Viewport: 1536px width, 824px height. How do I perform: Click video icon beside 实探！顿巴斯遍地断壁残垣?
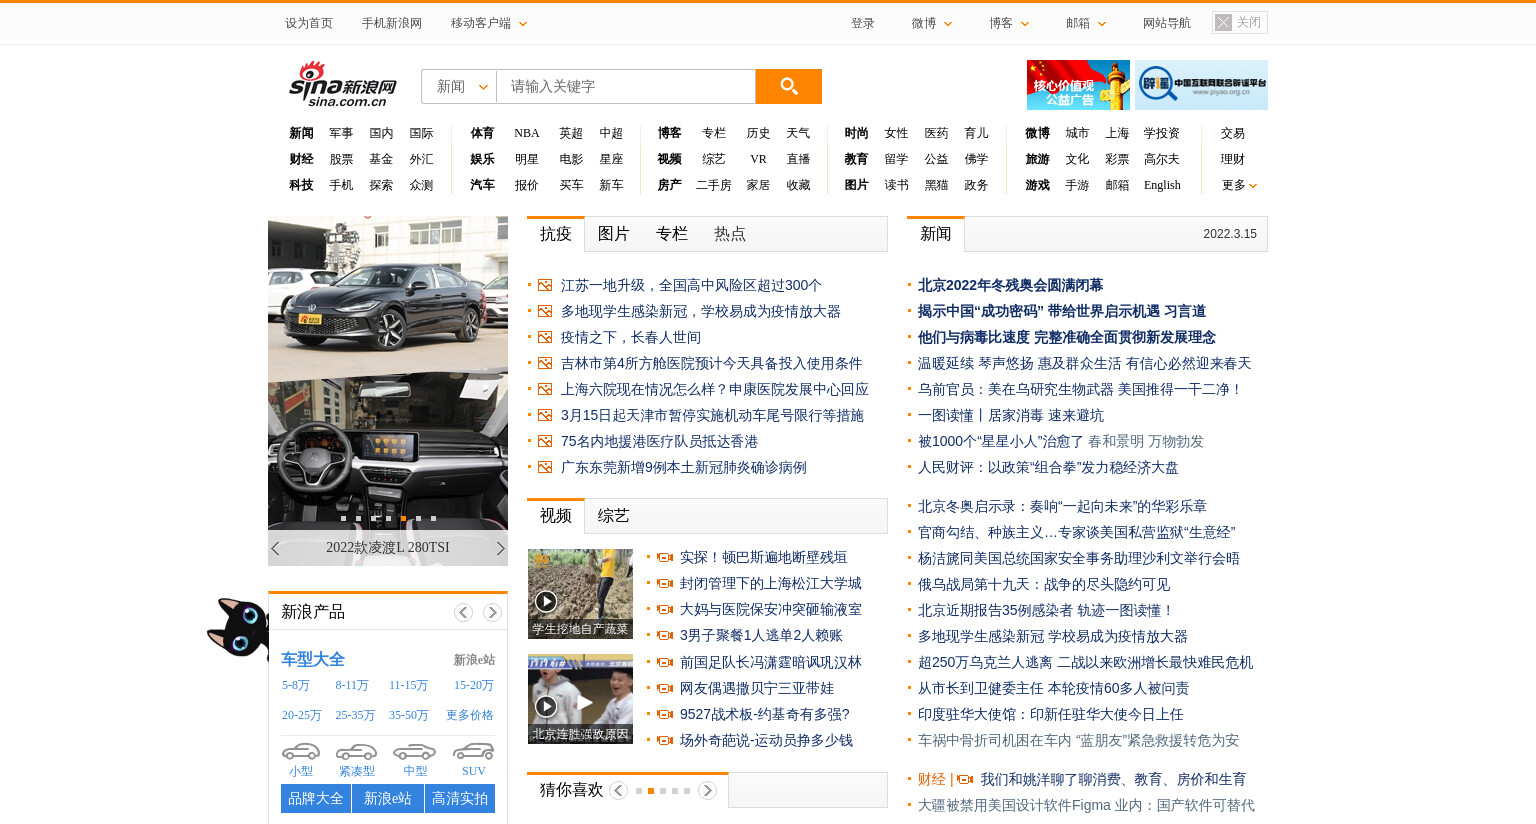tap(665, 557)
